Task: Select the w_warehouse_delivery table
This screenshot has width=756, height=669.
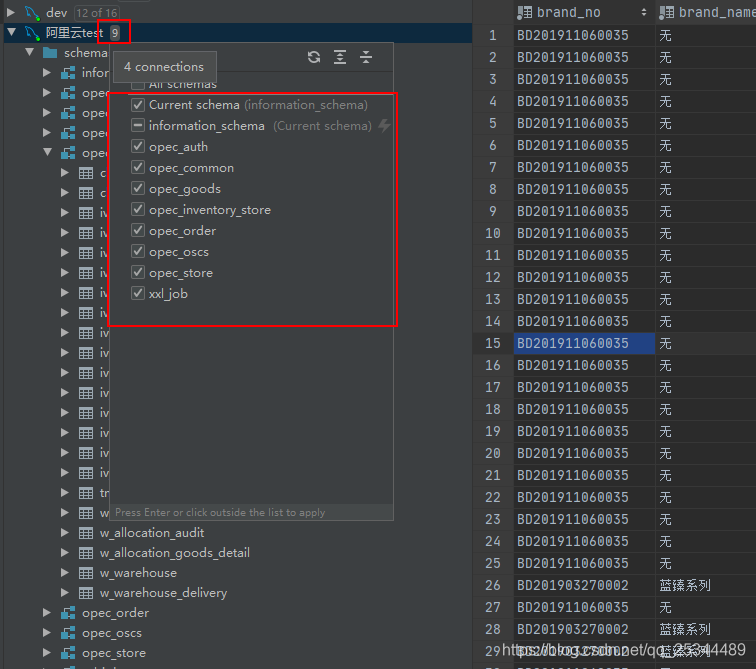Action: (163, 593)
